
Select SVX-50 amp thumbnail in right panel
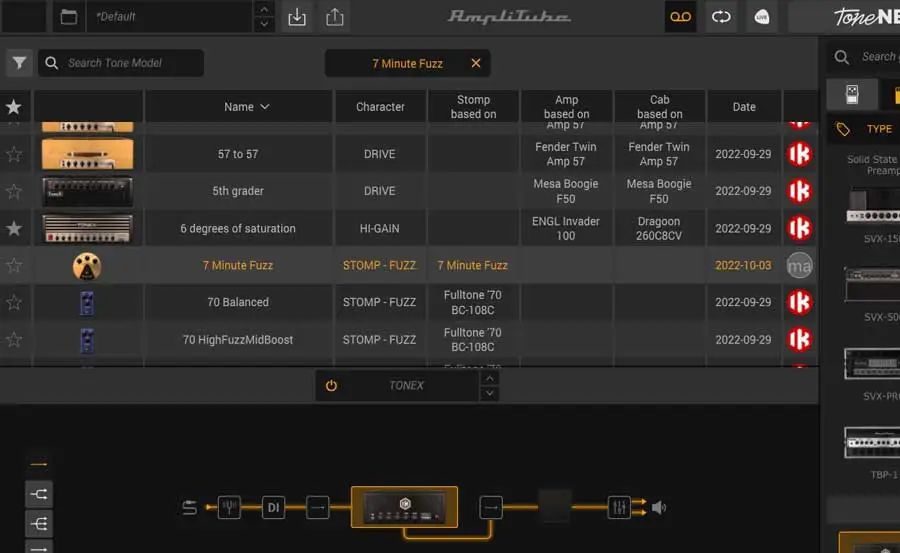(x=873, y=284)
